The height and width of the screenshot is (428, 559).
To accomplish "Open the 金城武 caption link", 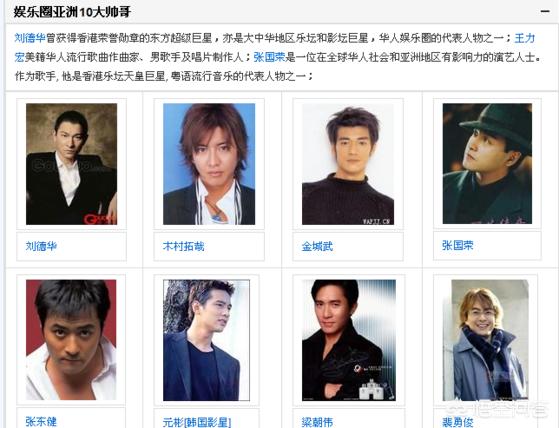I will [317, 246].
